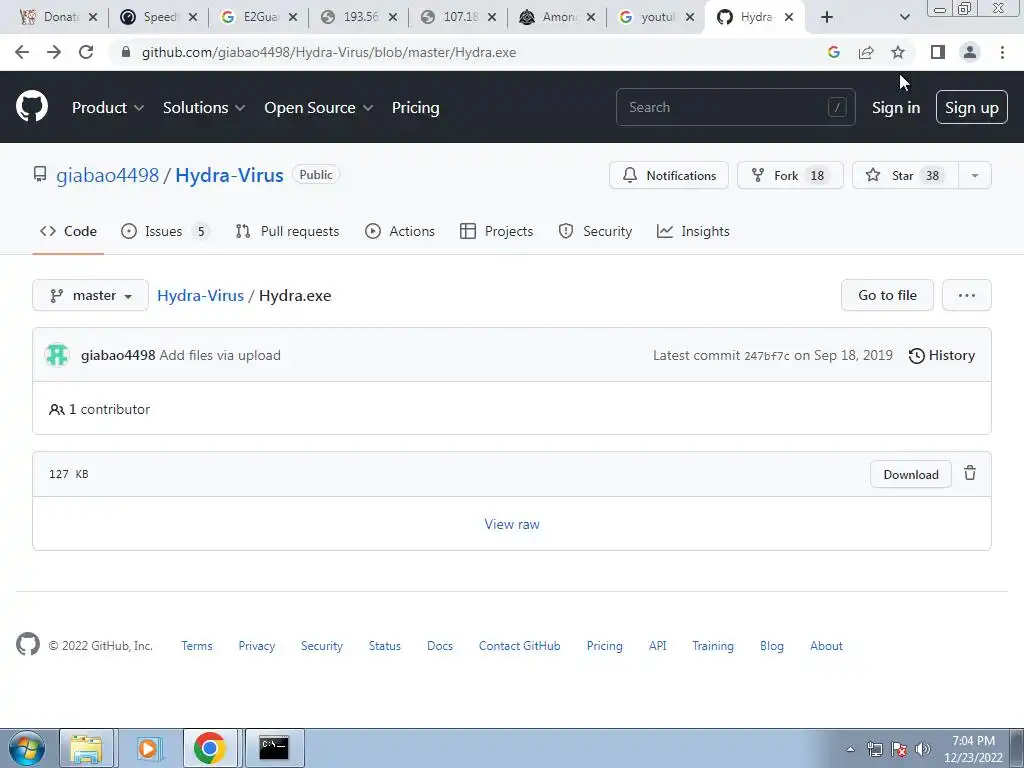Open the command prompt taskbar icon

(x=274, y=748)
